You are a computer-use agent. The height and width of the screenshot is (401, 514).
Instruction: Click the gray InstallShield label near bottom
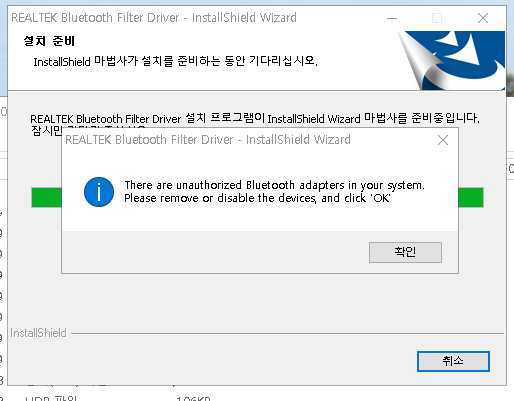[38, 333]
